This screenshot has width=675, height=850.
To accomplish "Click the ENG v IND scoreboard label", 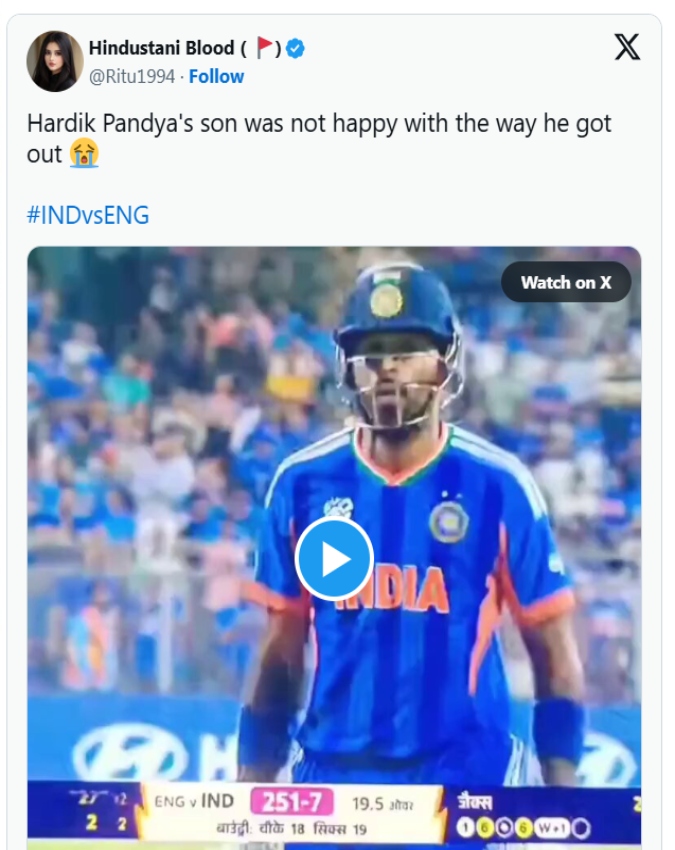I will tap(194, 801).
